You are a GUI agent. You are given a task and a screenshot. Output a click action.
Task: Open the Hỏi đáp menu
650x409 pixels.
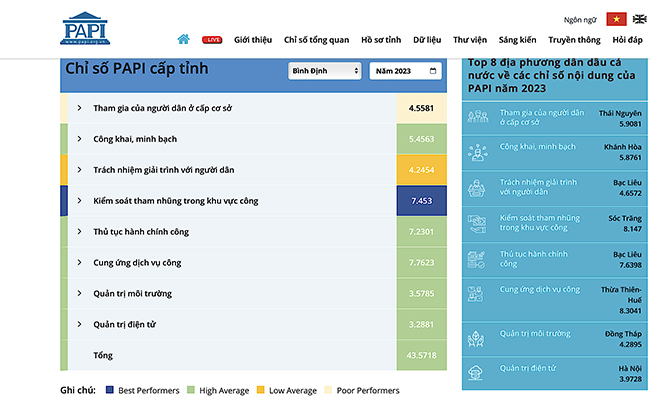pyautogui.click(x=627, y=40)
